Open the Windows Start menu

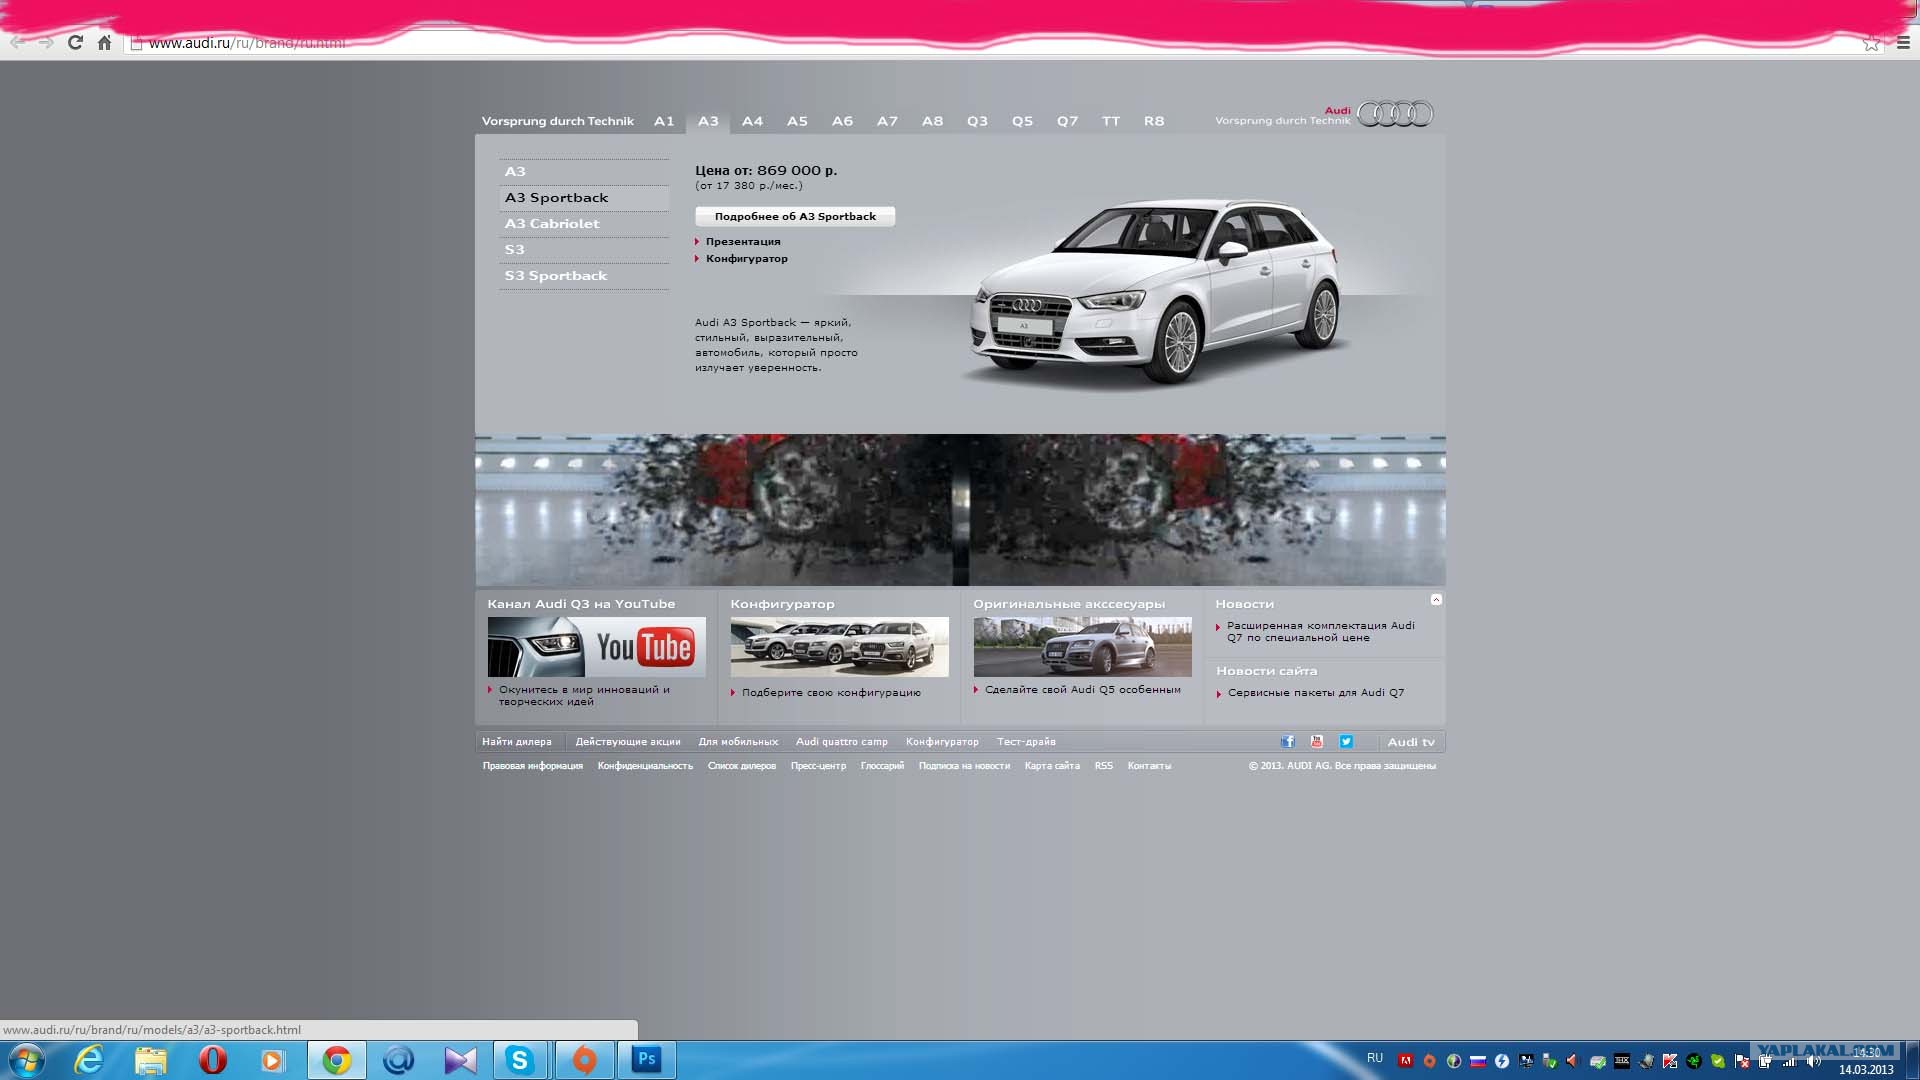[27, 1060]
